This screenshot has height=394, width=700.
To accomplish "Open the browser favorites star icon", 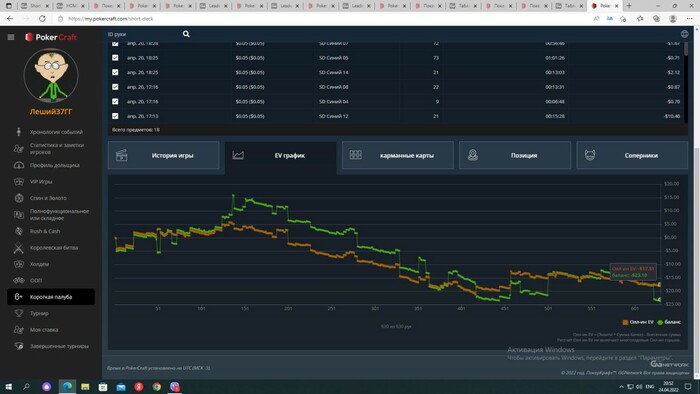I will (640, 19).
